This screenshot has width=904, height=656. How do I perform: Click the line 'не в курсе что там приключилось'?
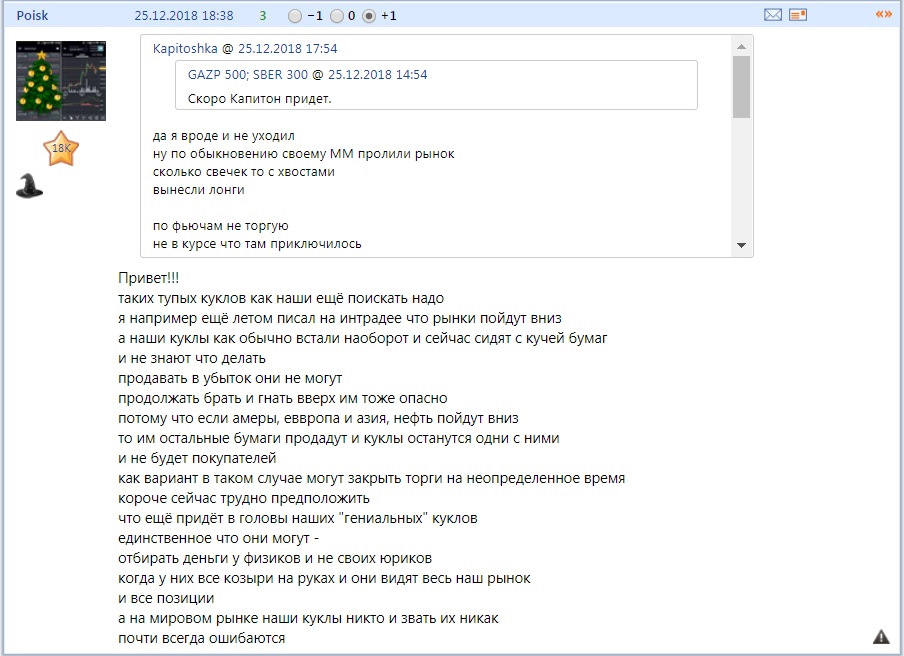tap(257, 244)
